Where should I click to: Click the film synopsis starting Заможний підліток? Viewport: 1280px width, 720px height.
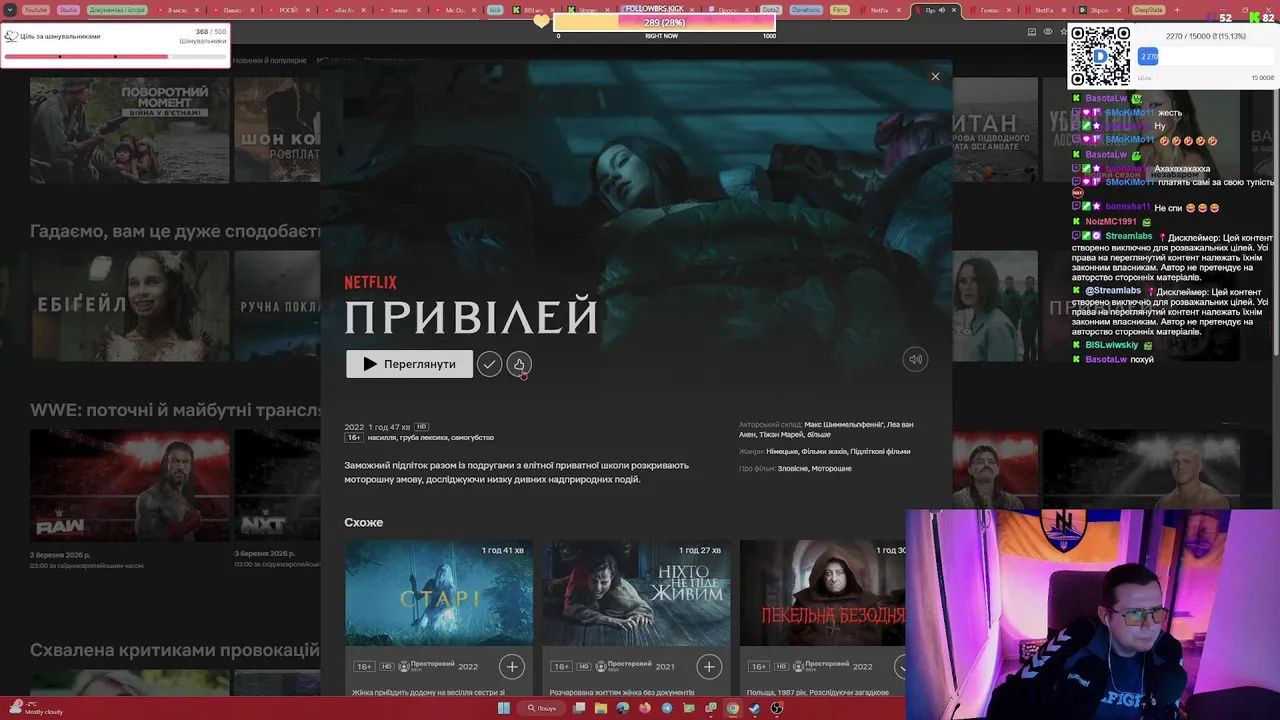click(517, 472)
